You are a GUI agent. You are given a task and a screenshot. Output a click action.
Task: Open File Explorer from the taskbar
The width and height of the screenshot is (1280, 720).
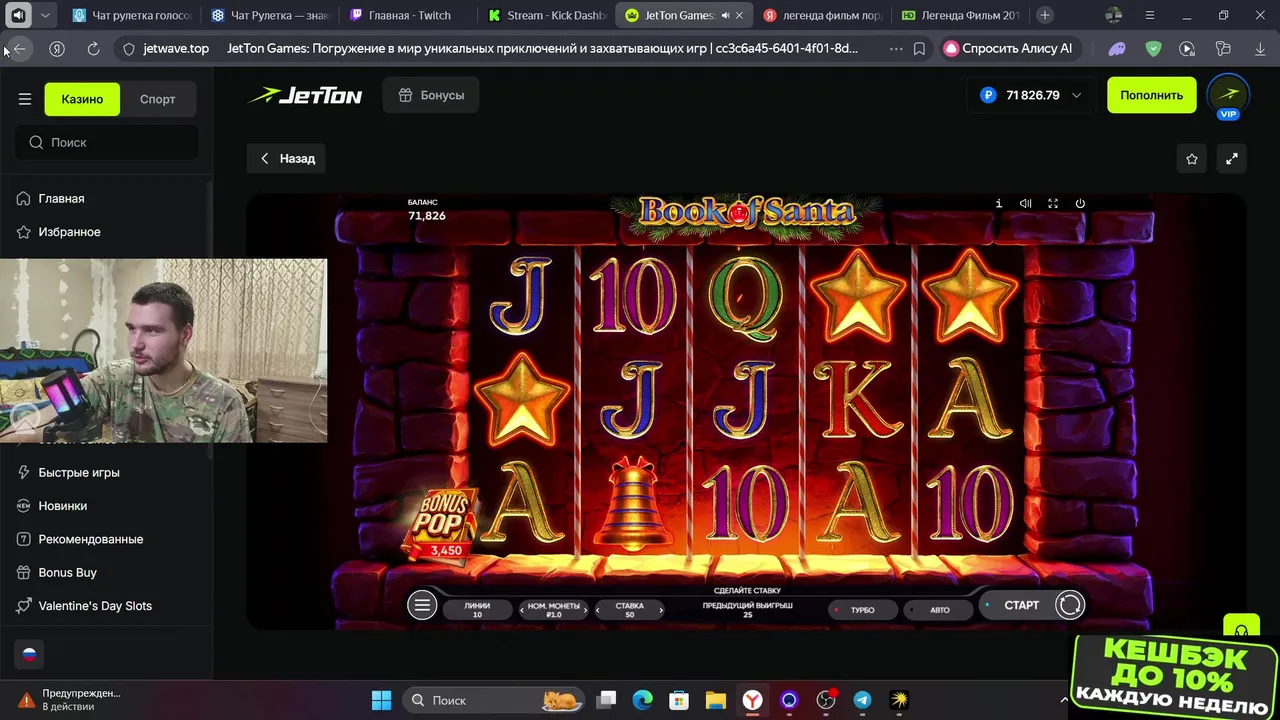(715, 700)
